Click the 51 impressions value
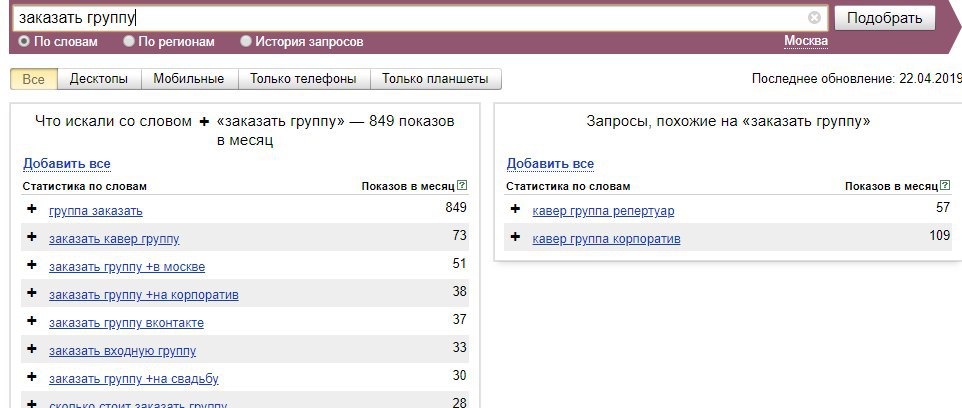Viewport: 962px width, 408px height. pos(460,264)
